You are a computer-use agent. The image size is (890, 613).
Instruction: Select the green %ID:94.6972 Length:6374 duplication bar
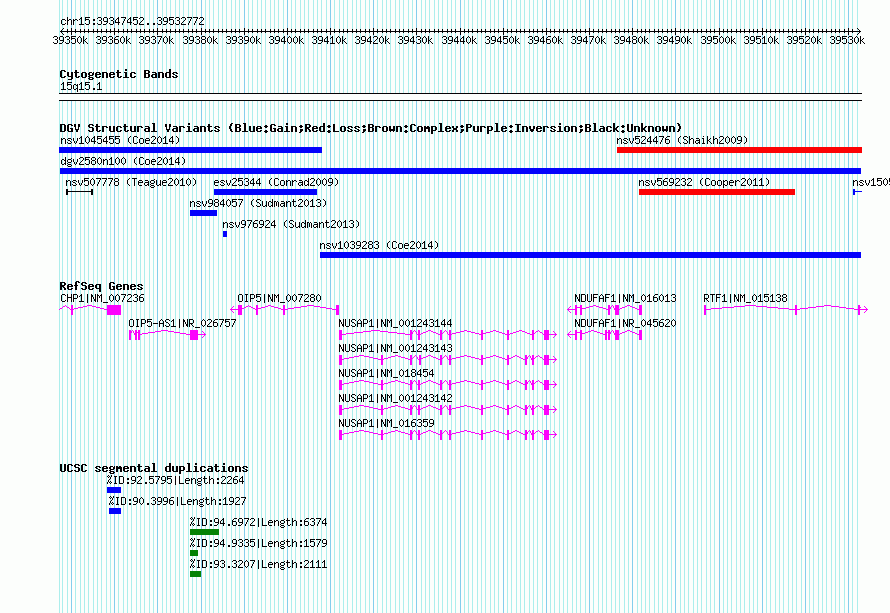(204, 532)
